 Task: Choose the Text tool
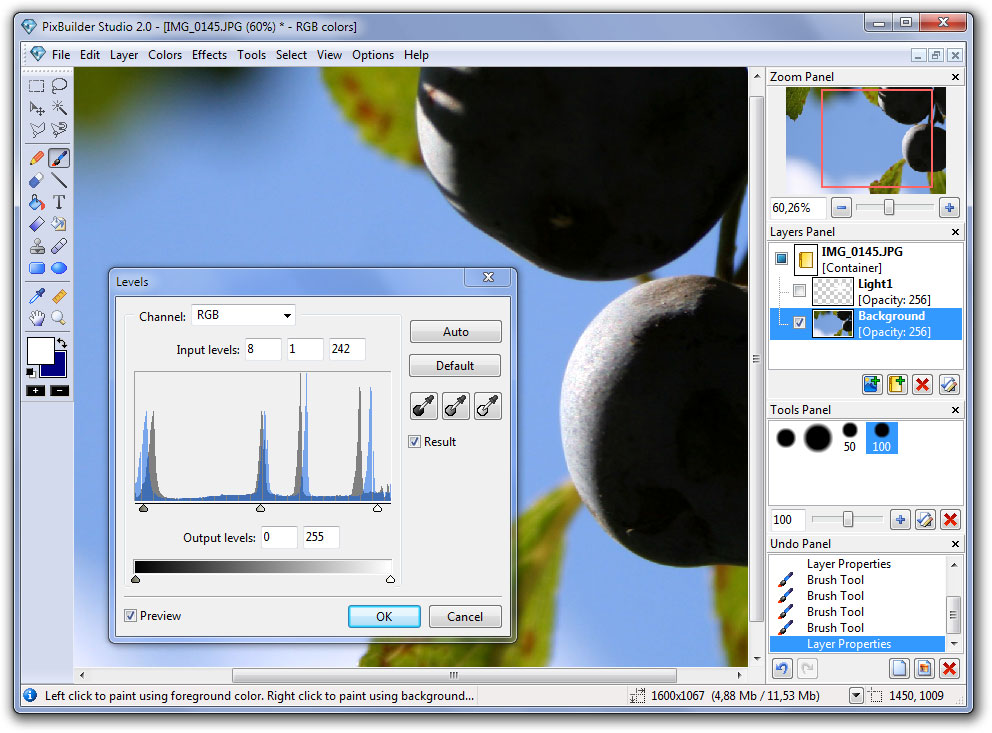tap(59, 203)
